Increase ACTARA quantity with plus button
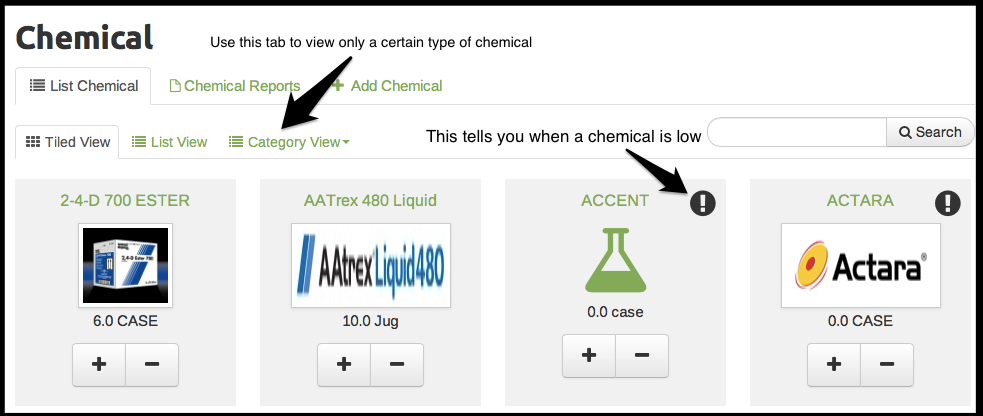983x416 pixels. click(x=833, y=365)
